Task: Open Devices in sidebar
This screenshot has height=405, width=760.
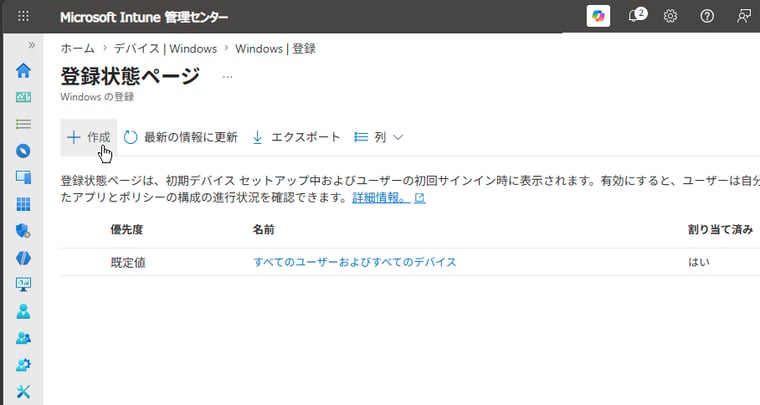Action: click(x=23, y=177)
